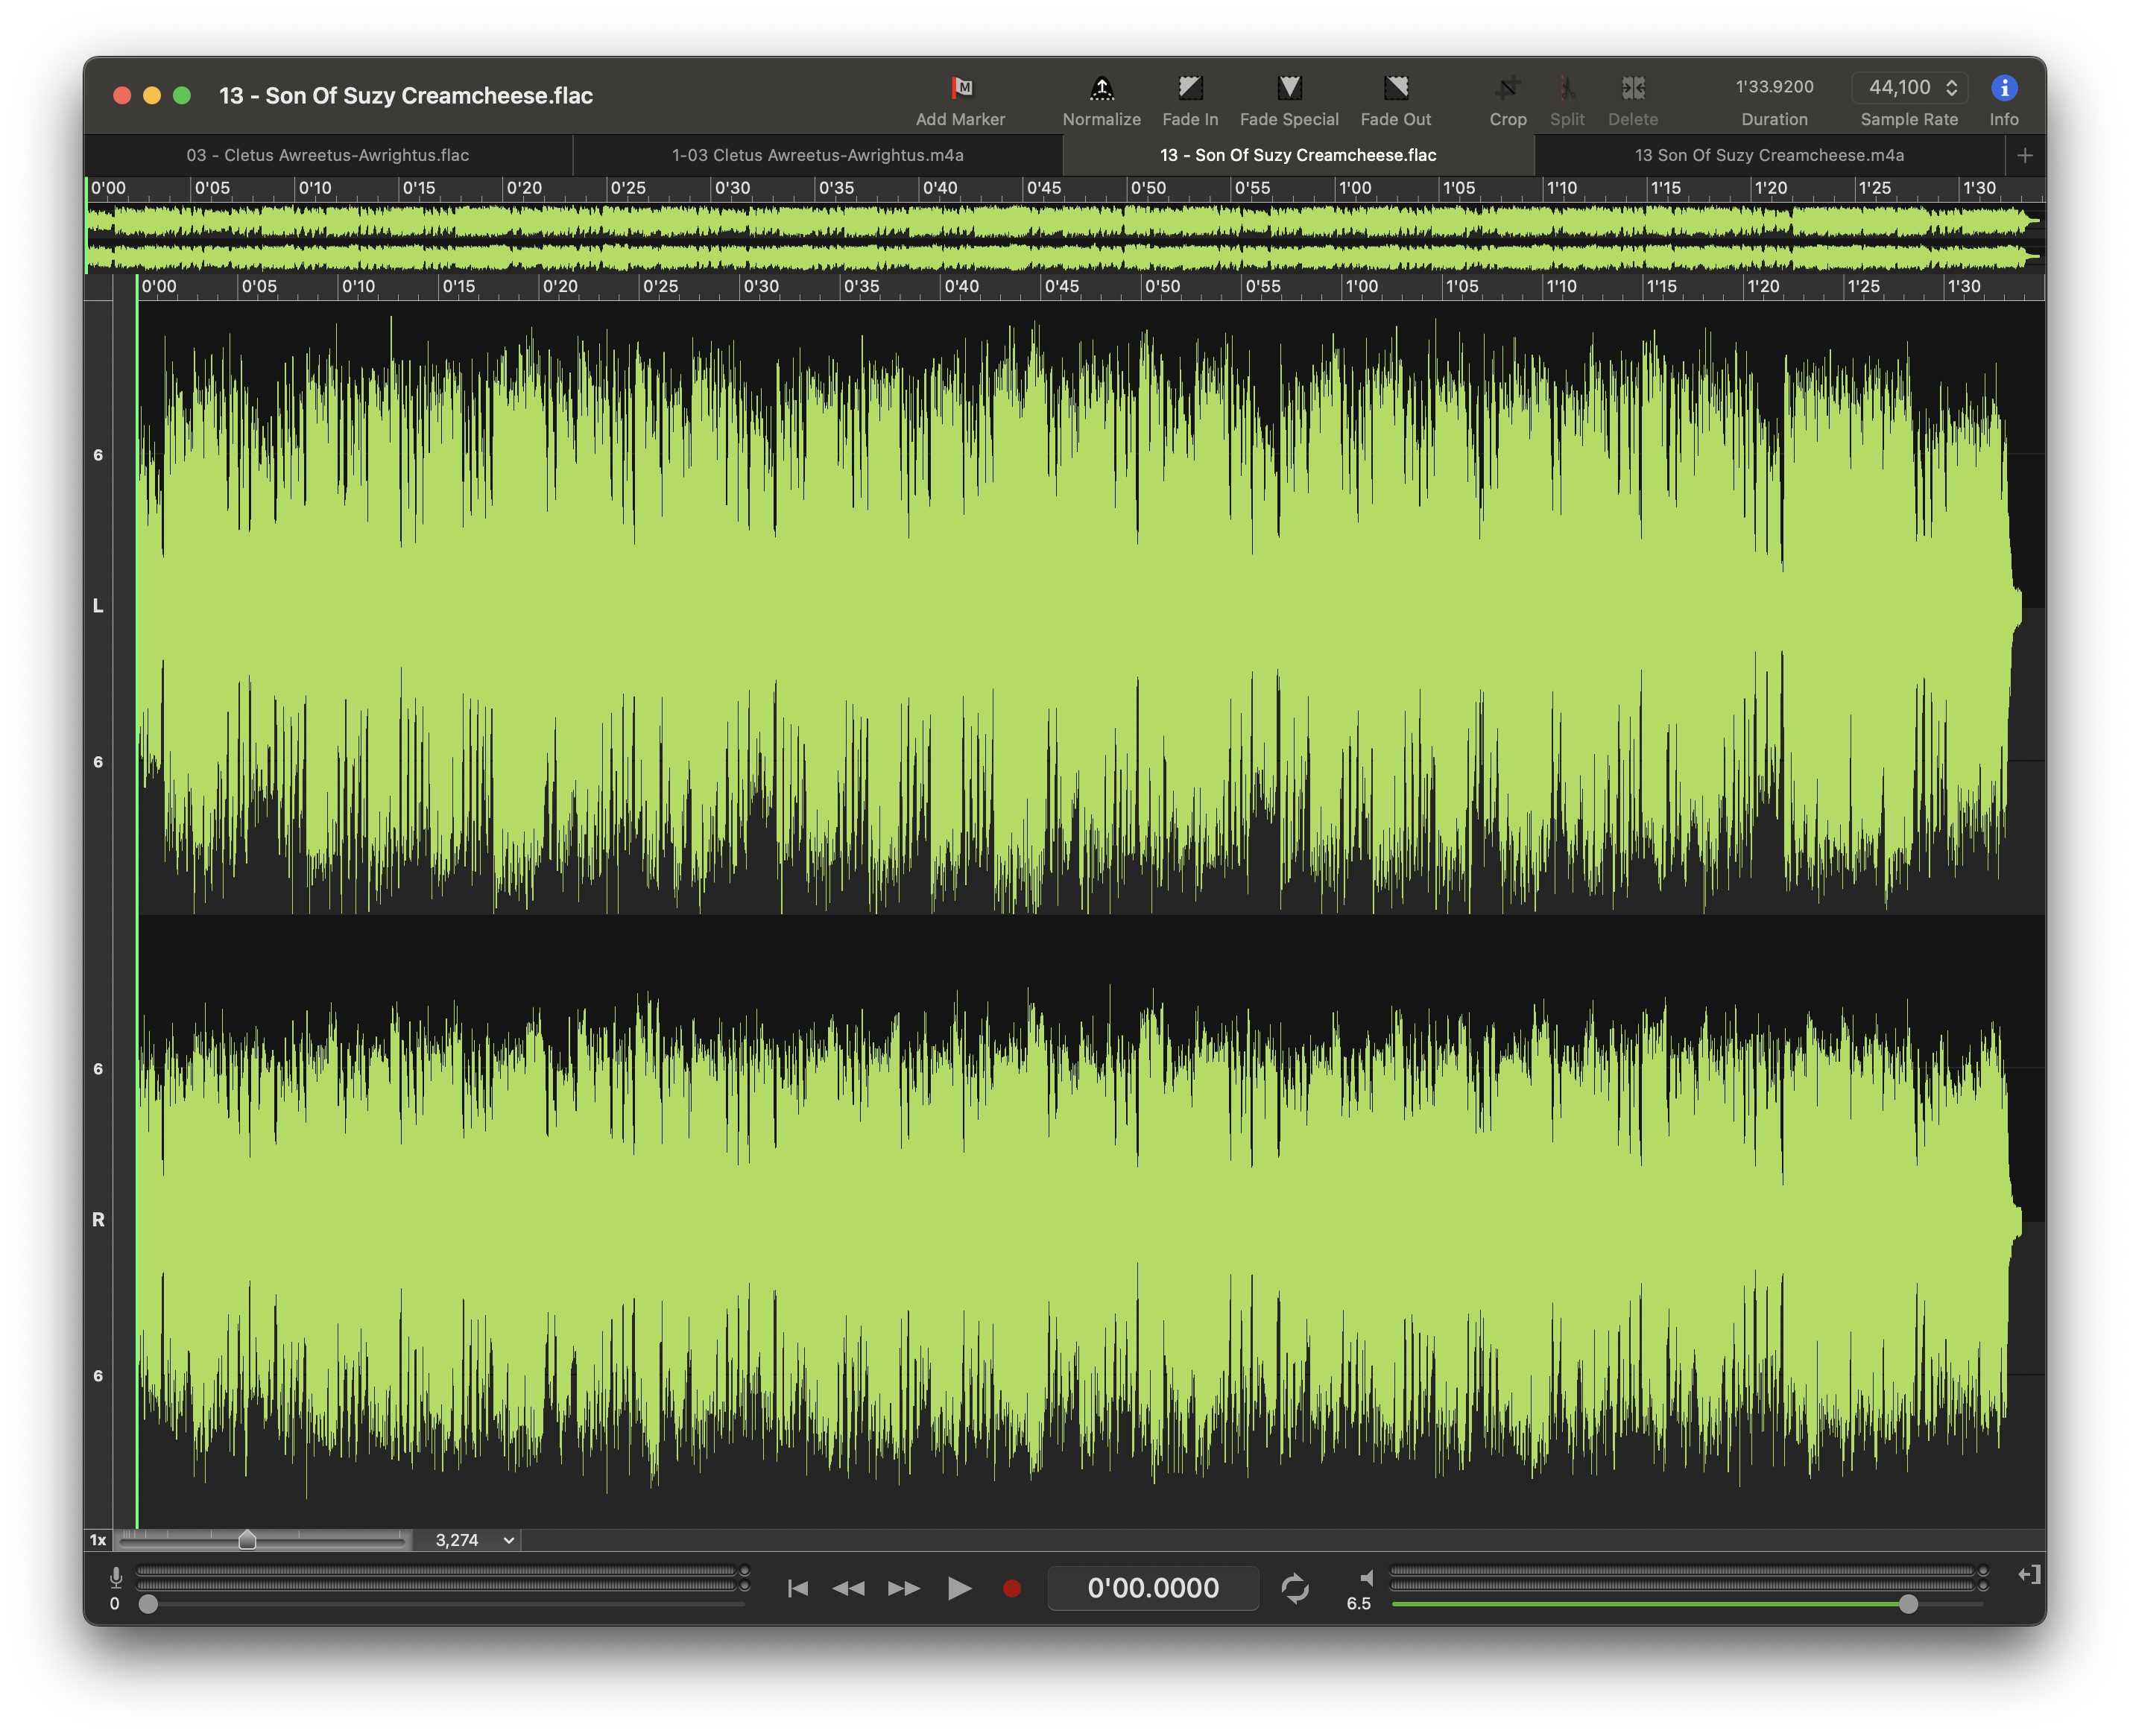Crop the audio selection
The width and height of the screenshot is (2130, 1736).
coord(1507,97)
